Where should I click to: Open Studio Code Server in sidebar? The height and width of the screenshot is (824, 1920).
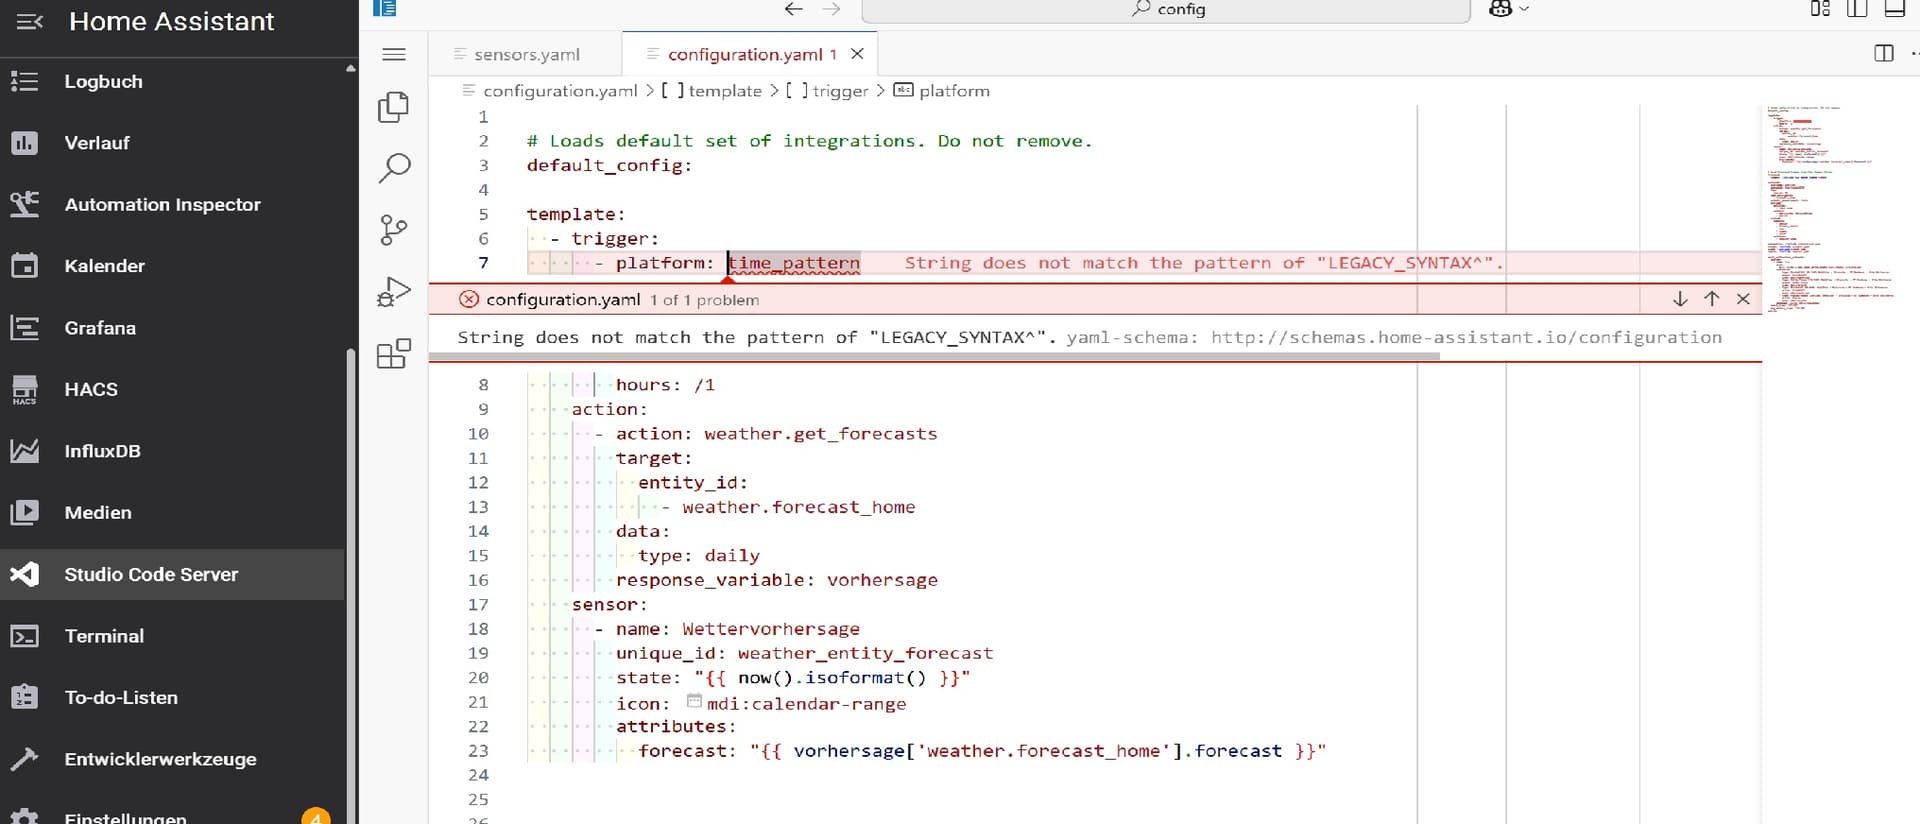(x=151, y=574)
